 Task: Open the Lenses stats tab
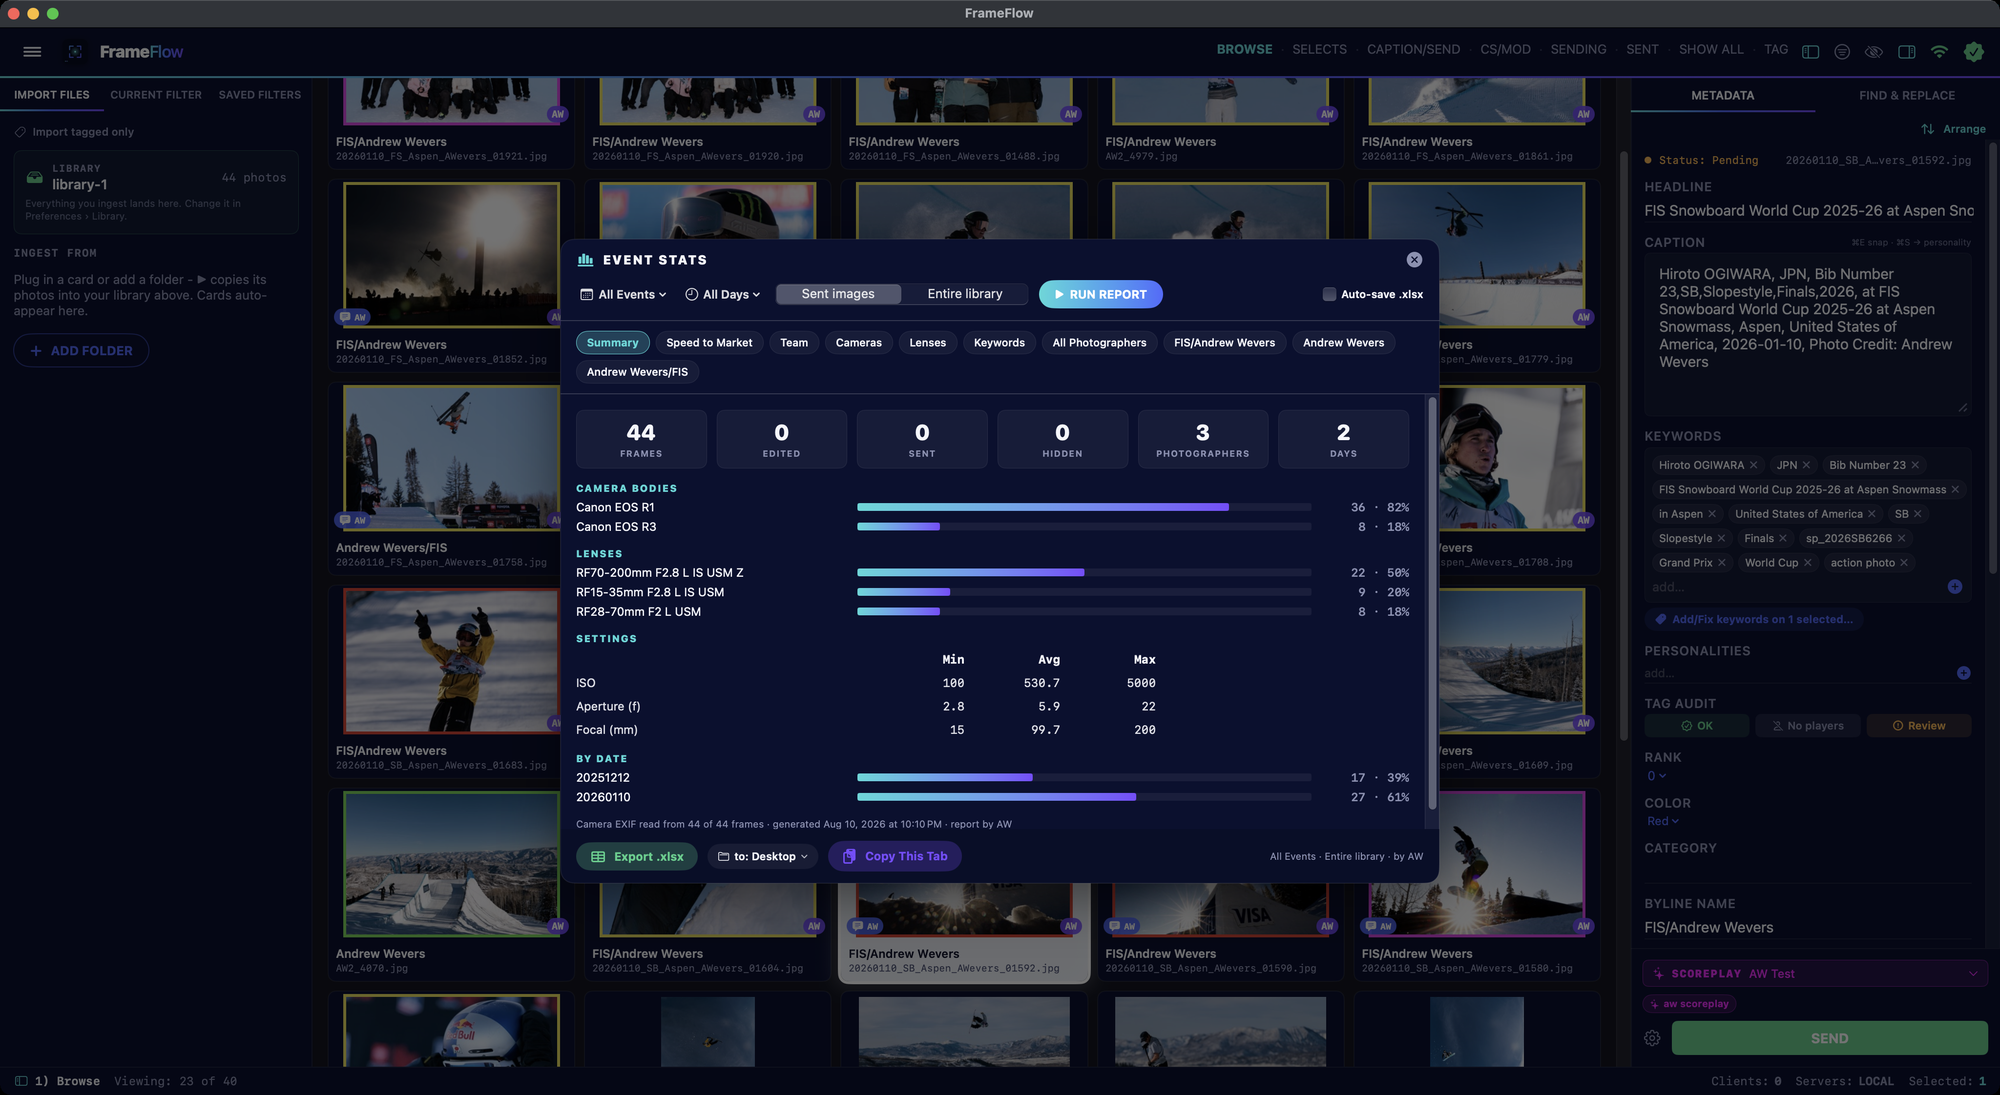(x=927, y=343)
